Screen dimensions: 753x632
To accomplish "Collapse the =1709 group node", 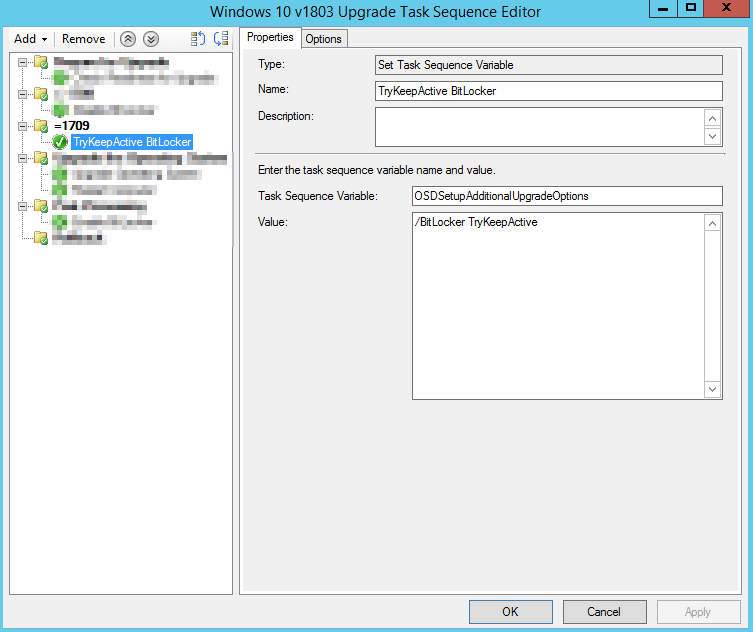I will 23,126.
